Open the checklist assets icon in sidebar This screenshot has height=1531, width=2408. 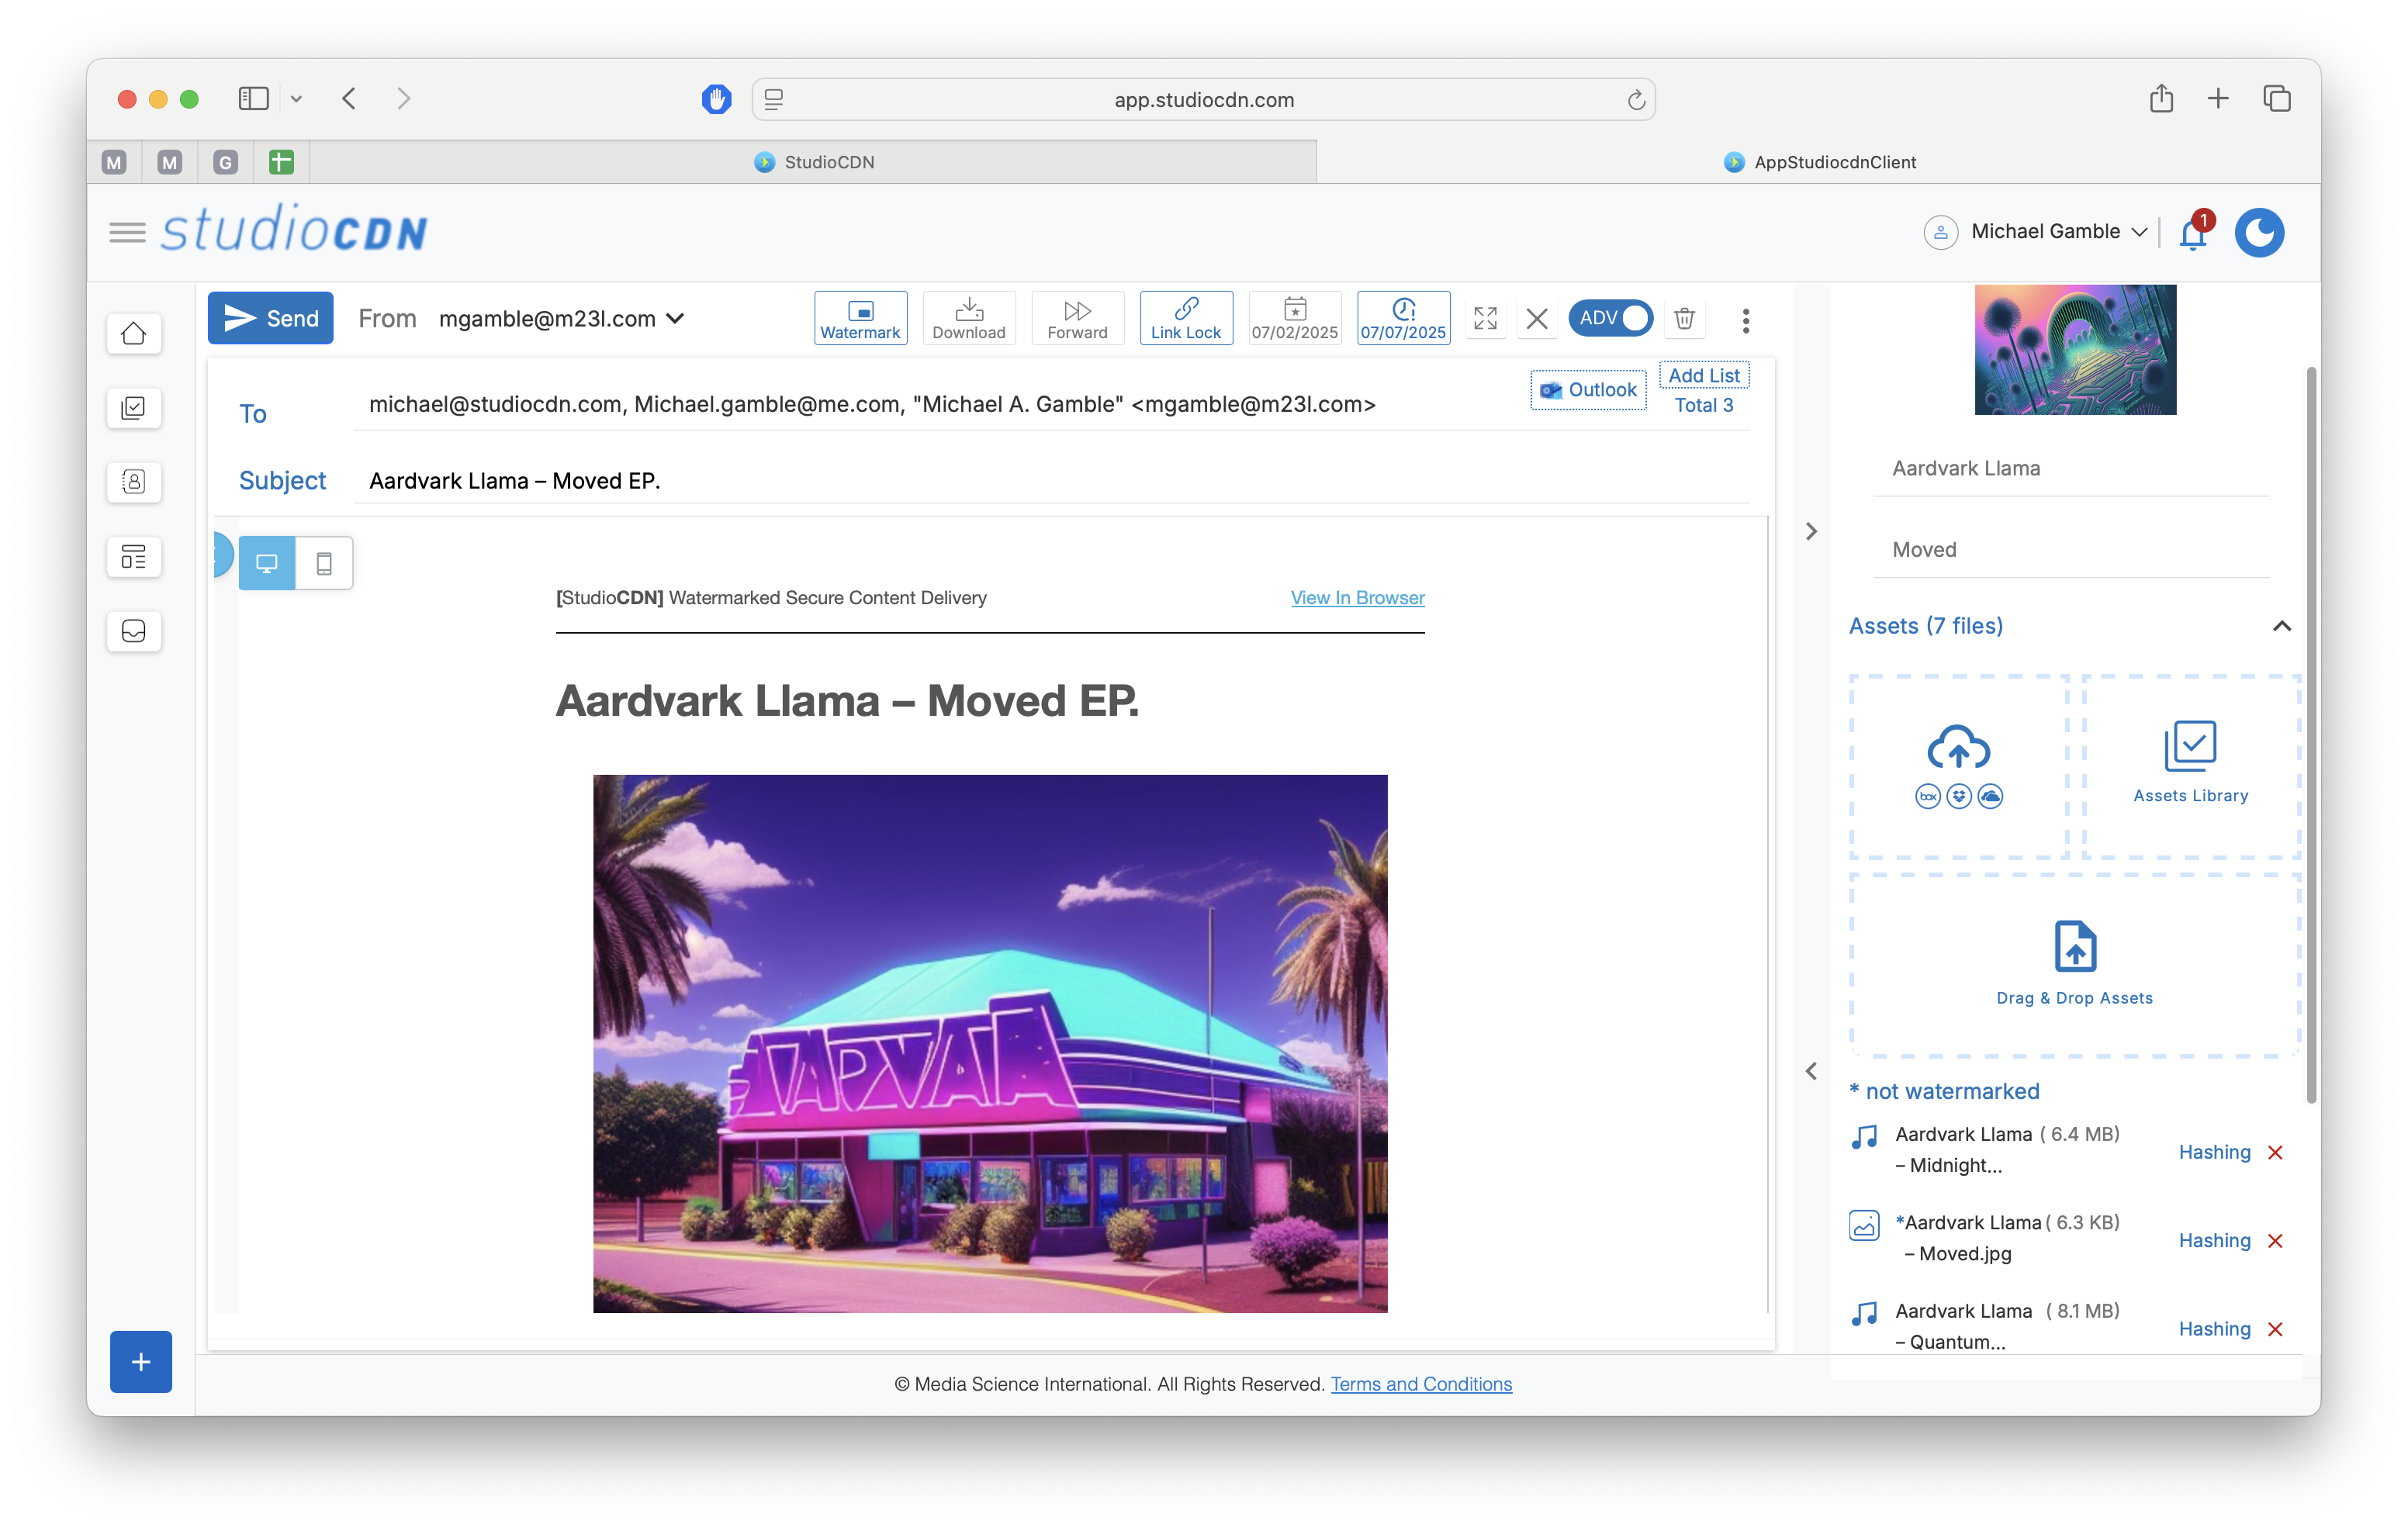pos(134,408)
